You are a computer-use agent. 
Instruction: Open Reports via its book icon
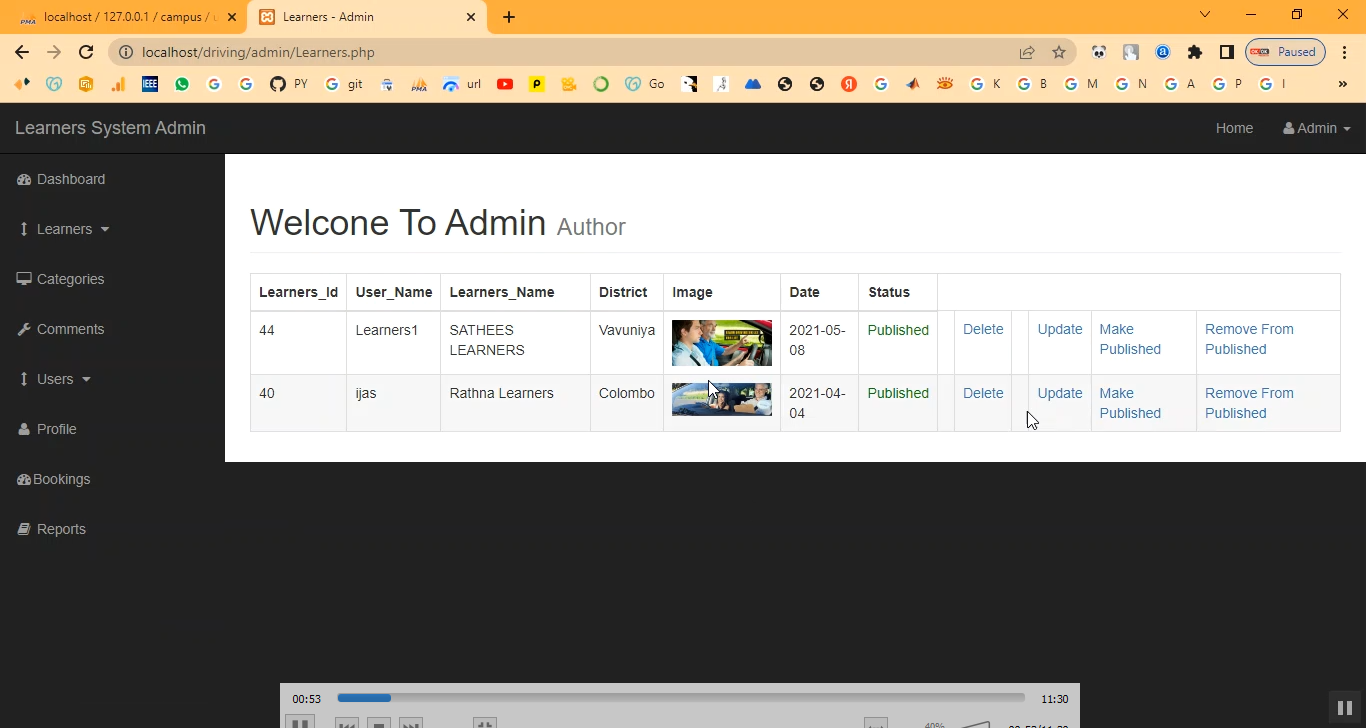(24, 529)
